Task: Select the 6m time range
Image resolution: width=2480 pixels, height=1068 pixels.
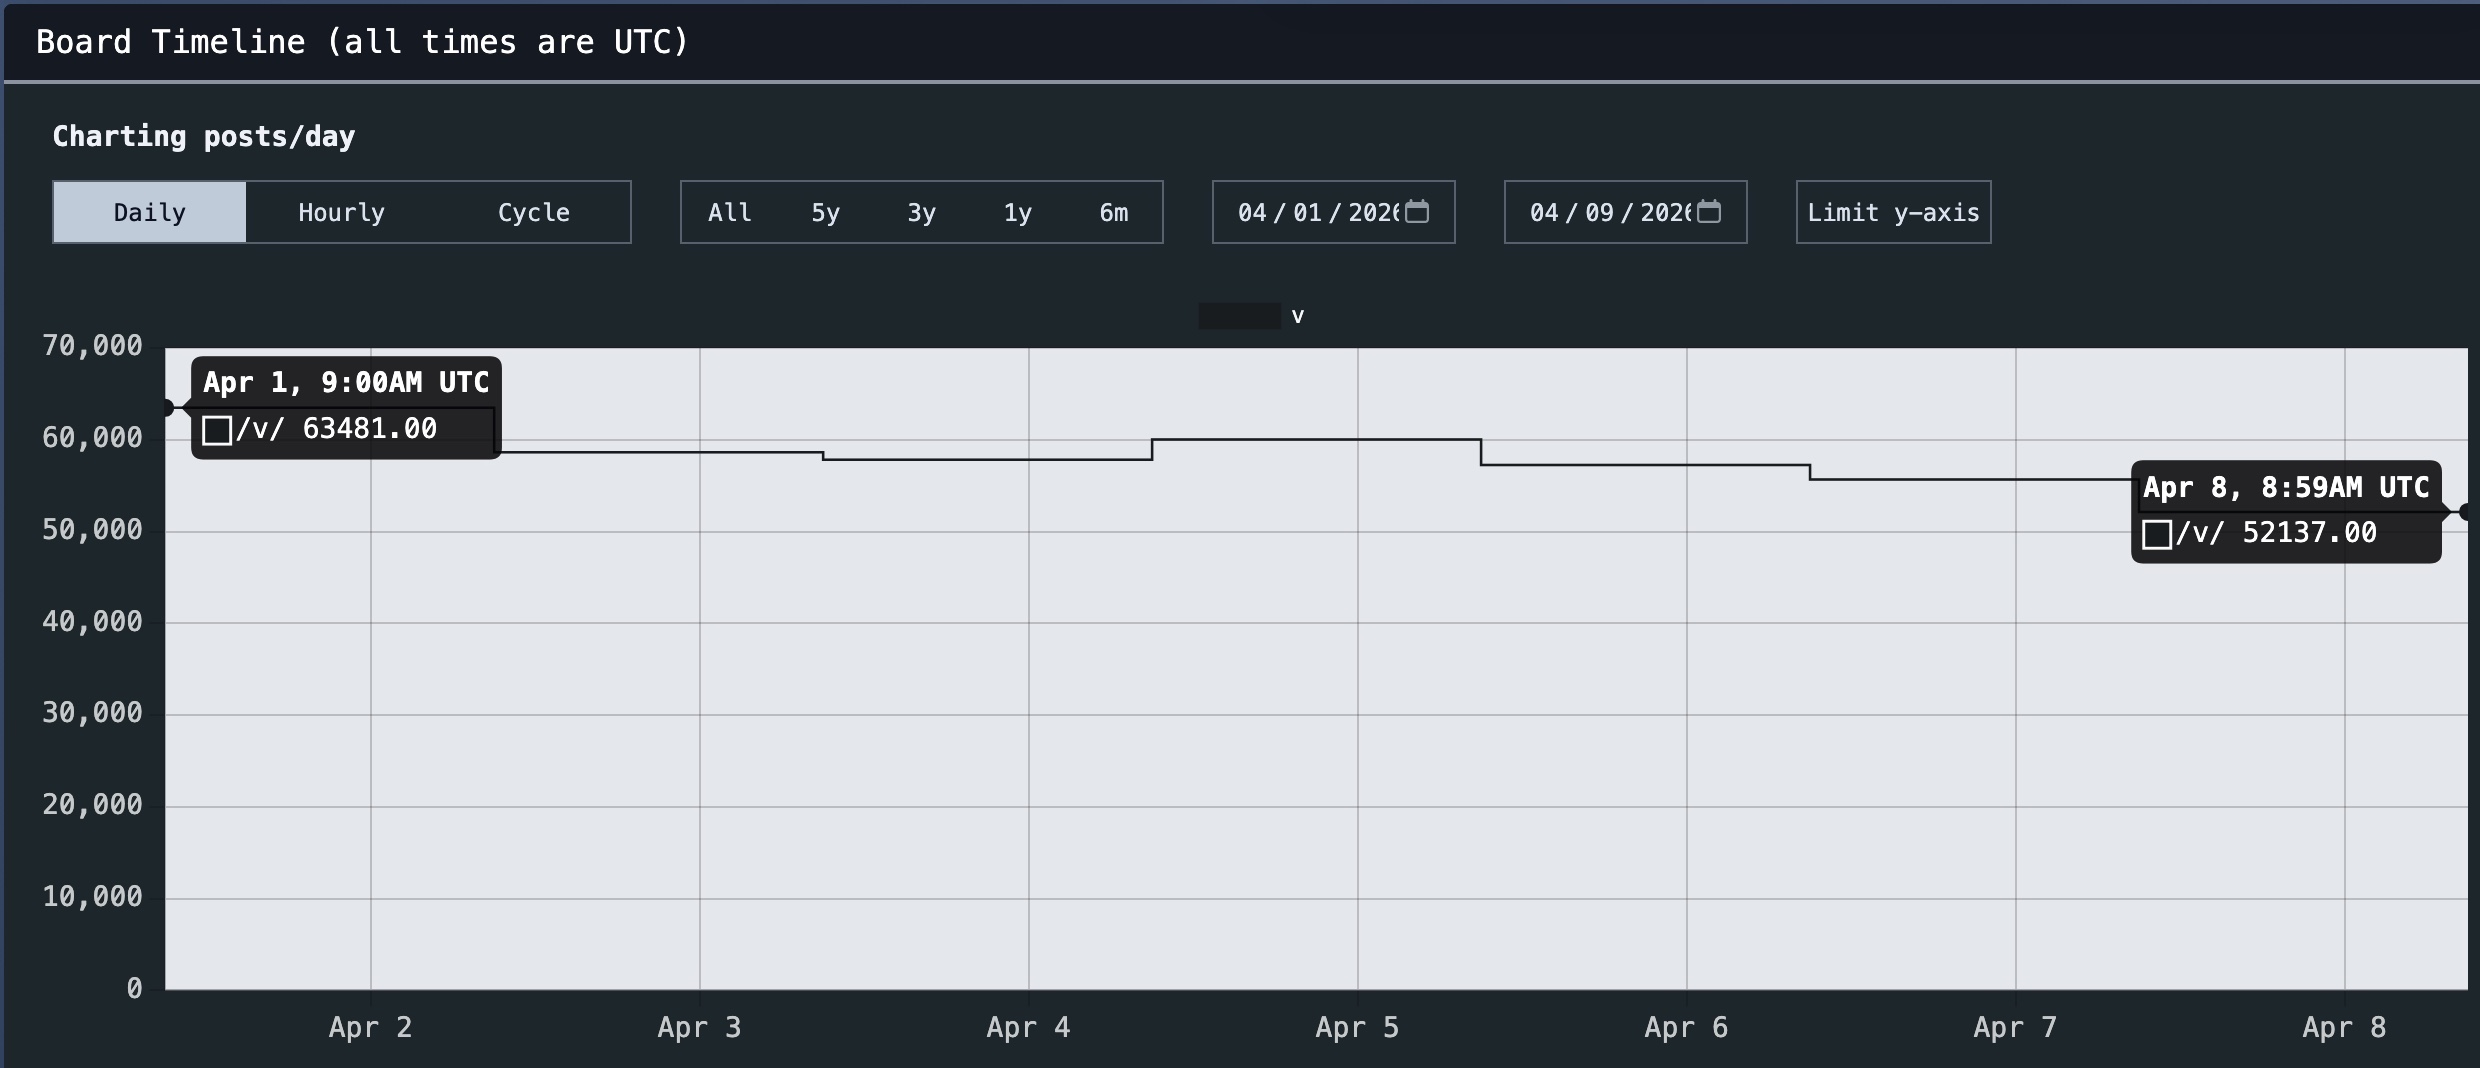Action: coord(1113,212)
